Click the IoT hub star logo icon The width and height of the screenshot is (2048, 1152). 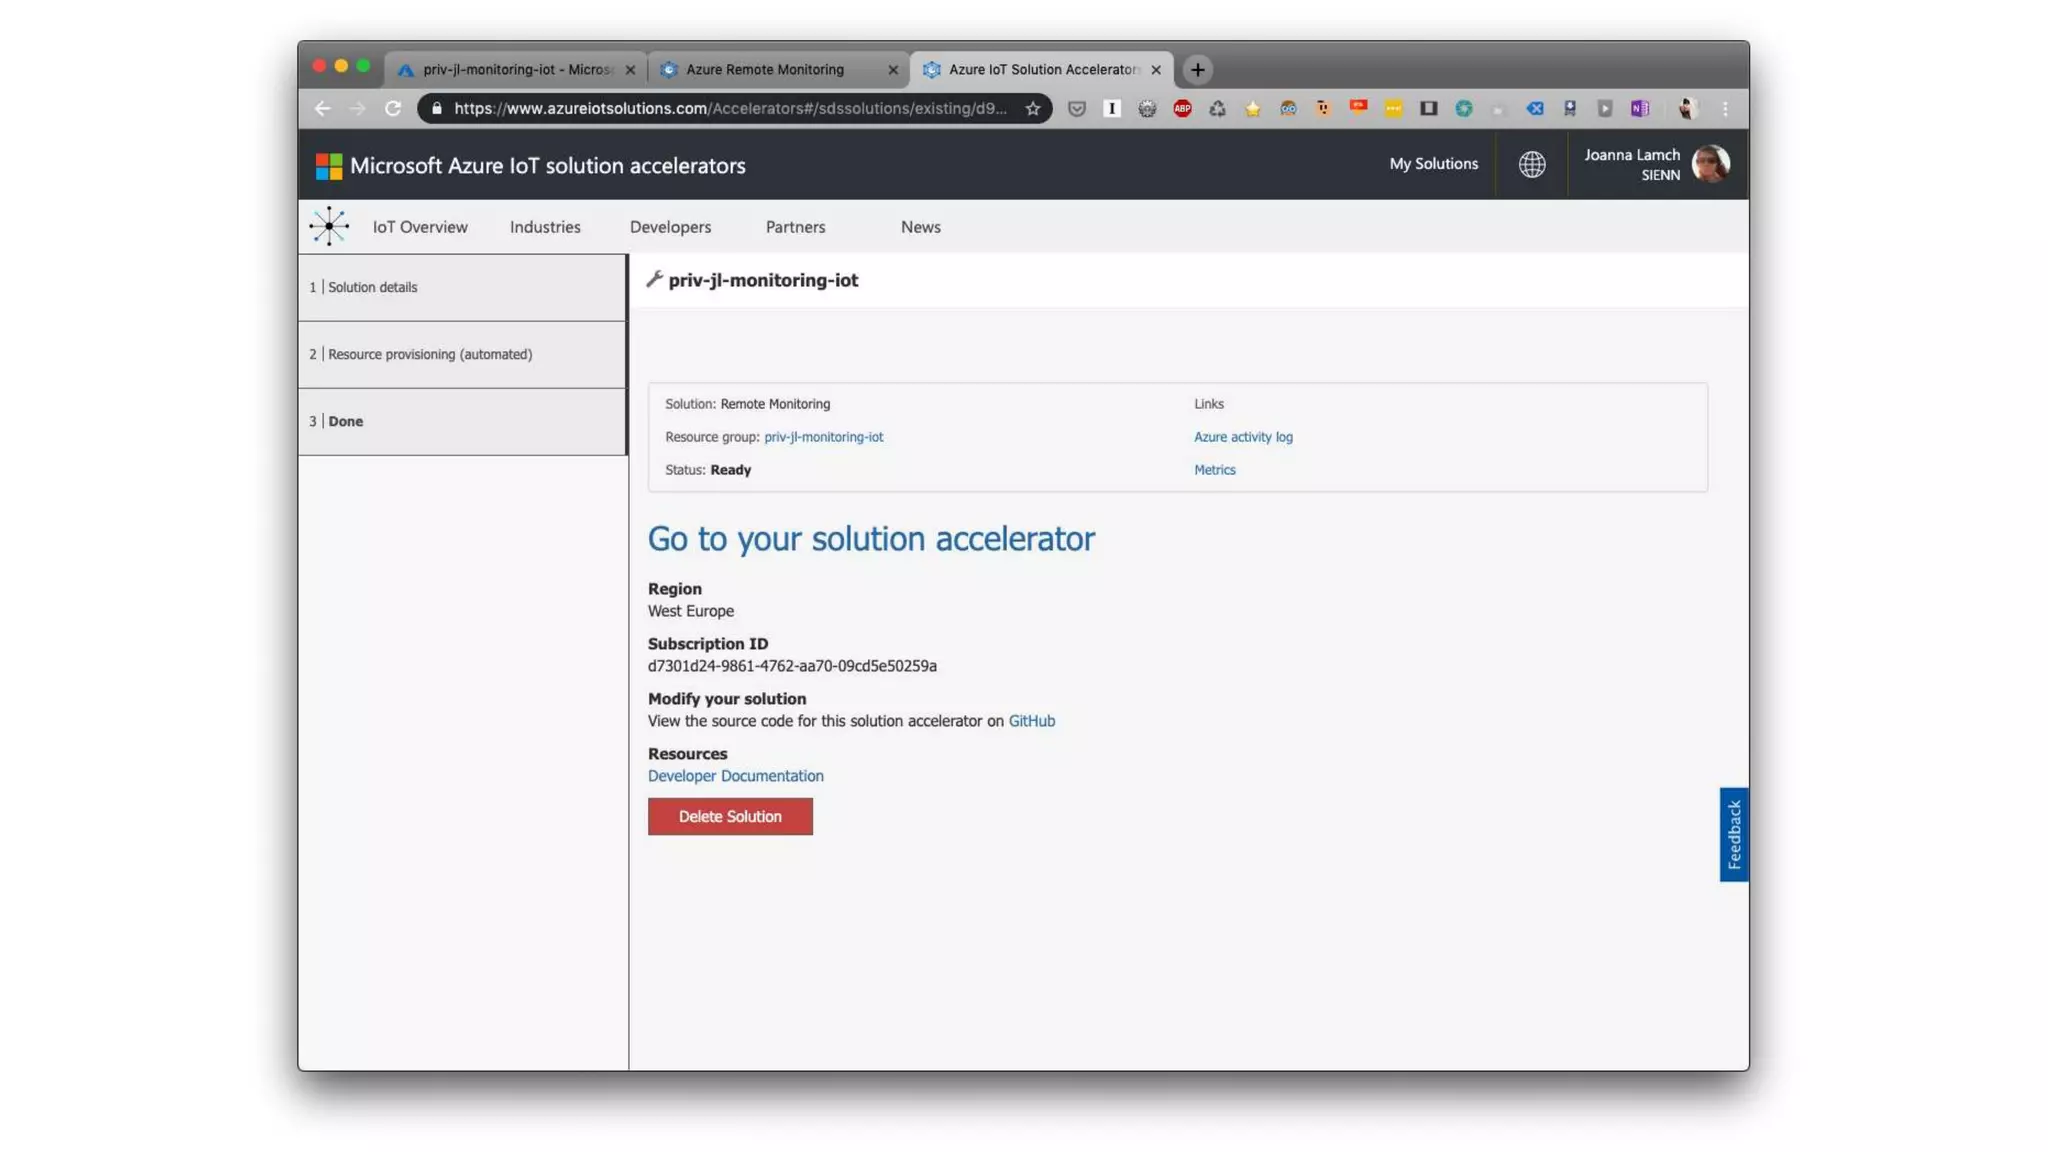pyautogui.click(x=329, y=227)
